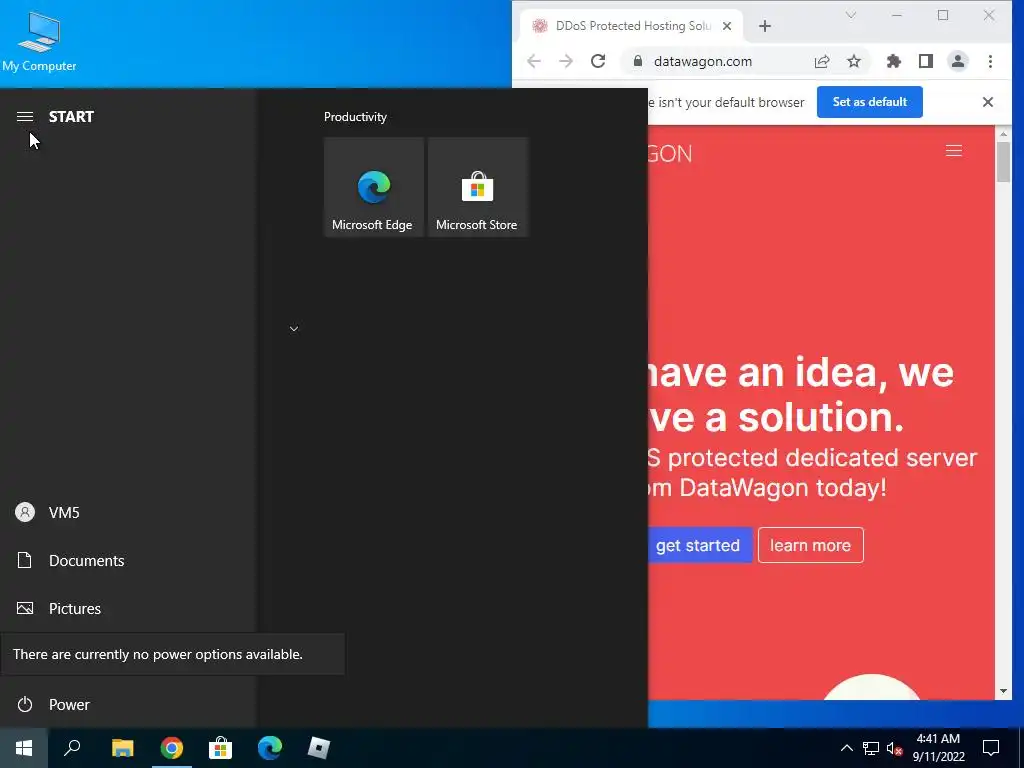Screen dimensions: 1024x768
Task: Click the network tray icon
Action: [x=871, y=748]
